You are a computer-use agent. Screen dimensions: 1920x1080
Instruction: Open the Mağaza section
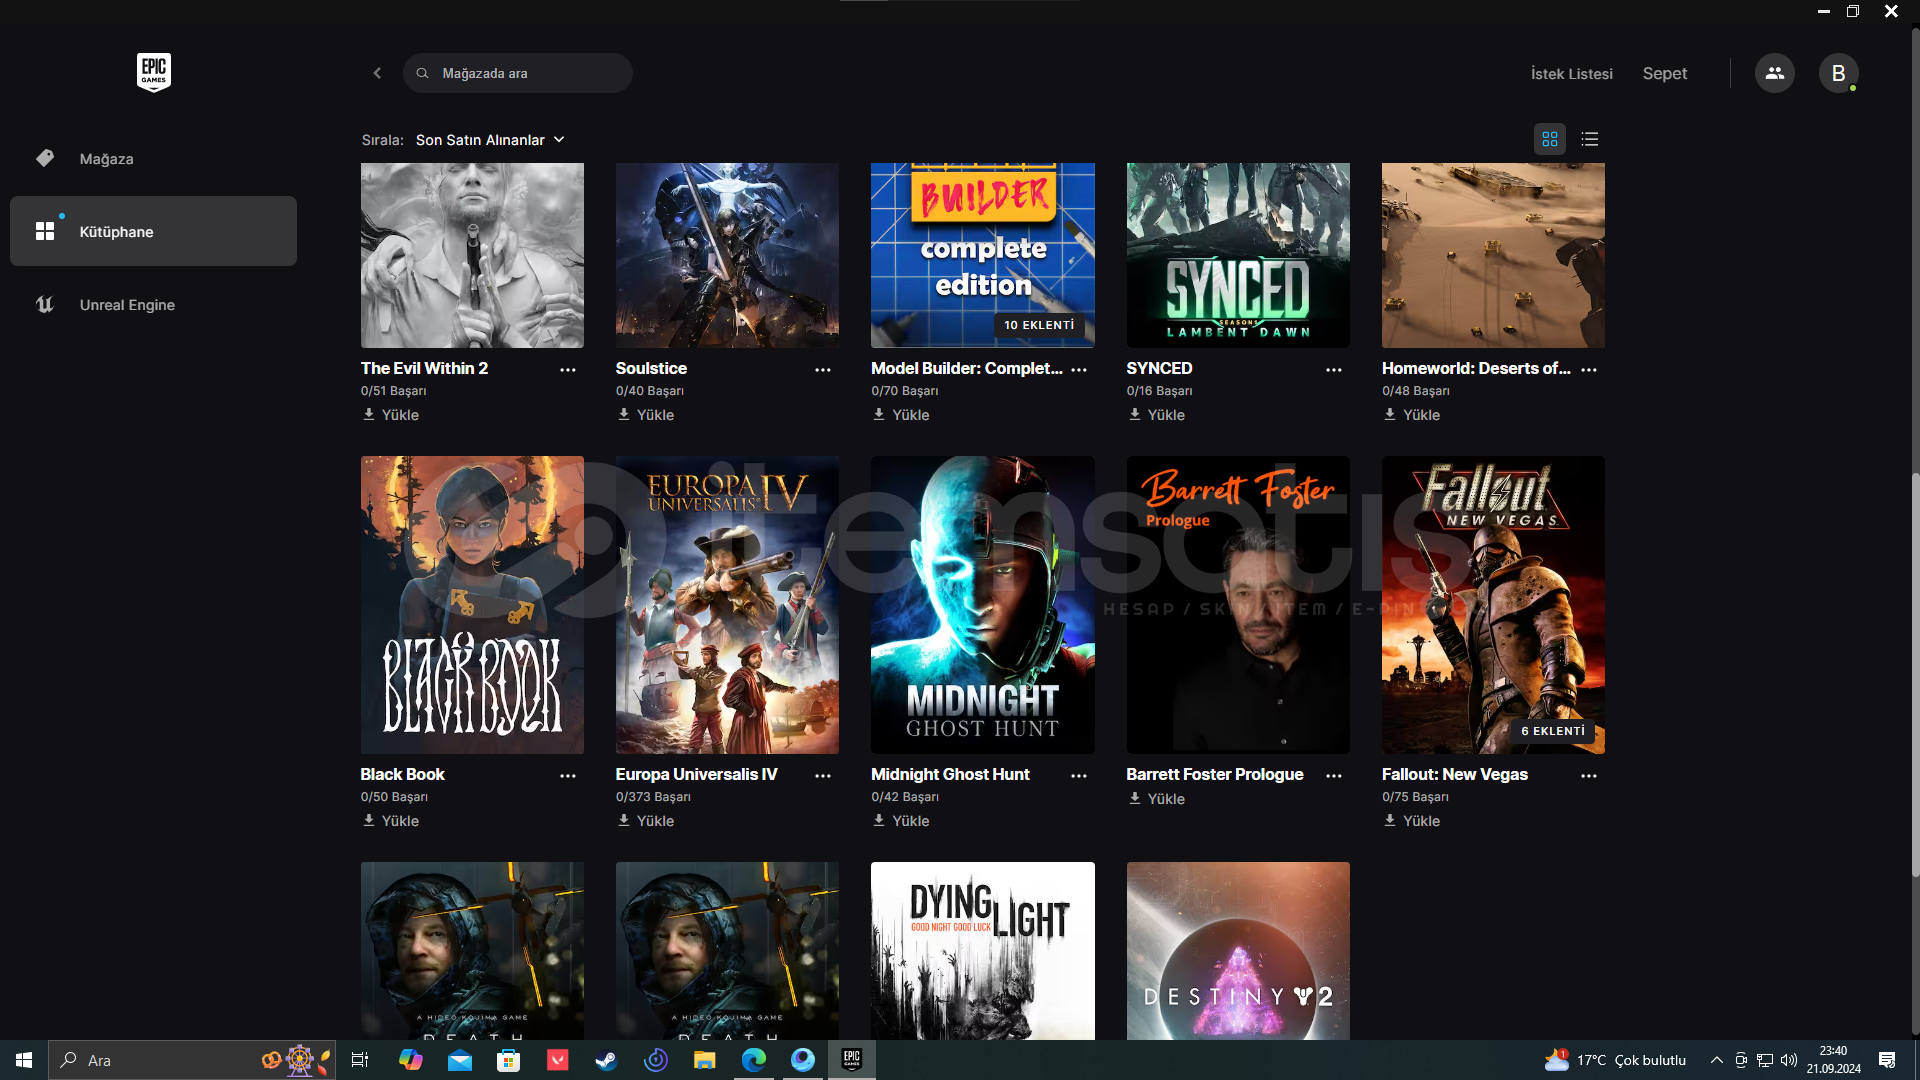pos(153,159)
